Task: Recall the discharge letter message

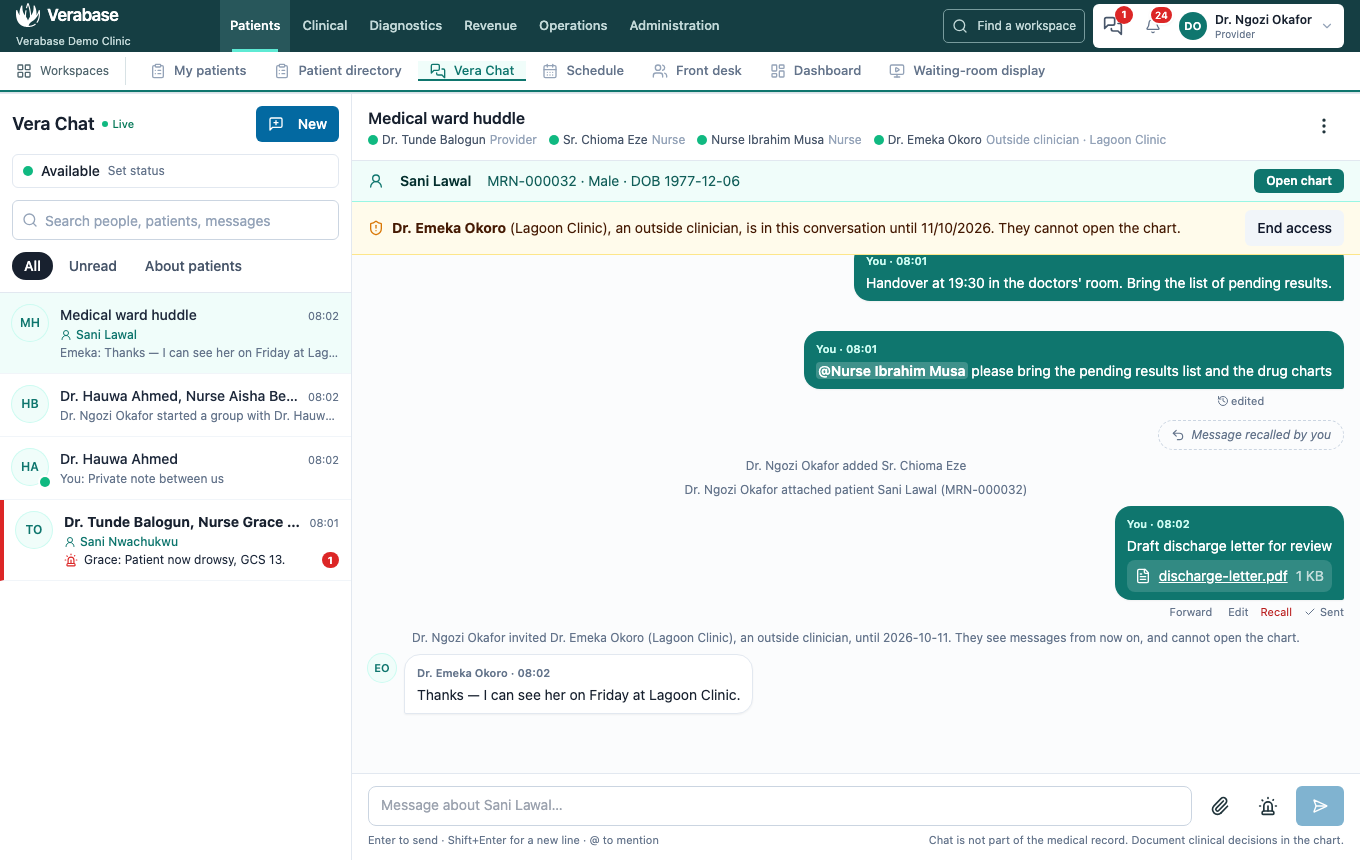Action: pos(1276,612)
